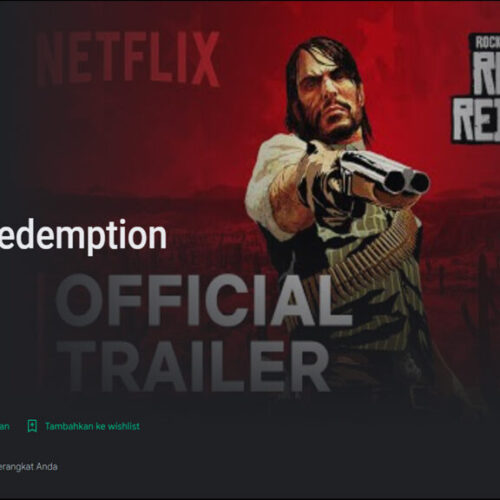Click the faded NETFLIX logo
The image size is (500, 500).
click(128, 59)
